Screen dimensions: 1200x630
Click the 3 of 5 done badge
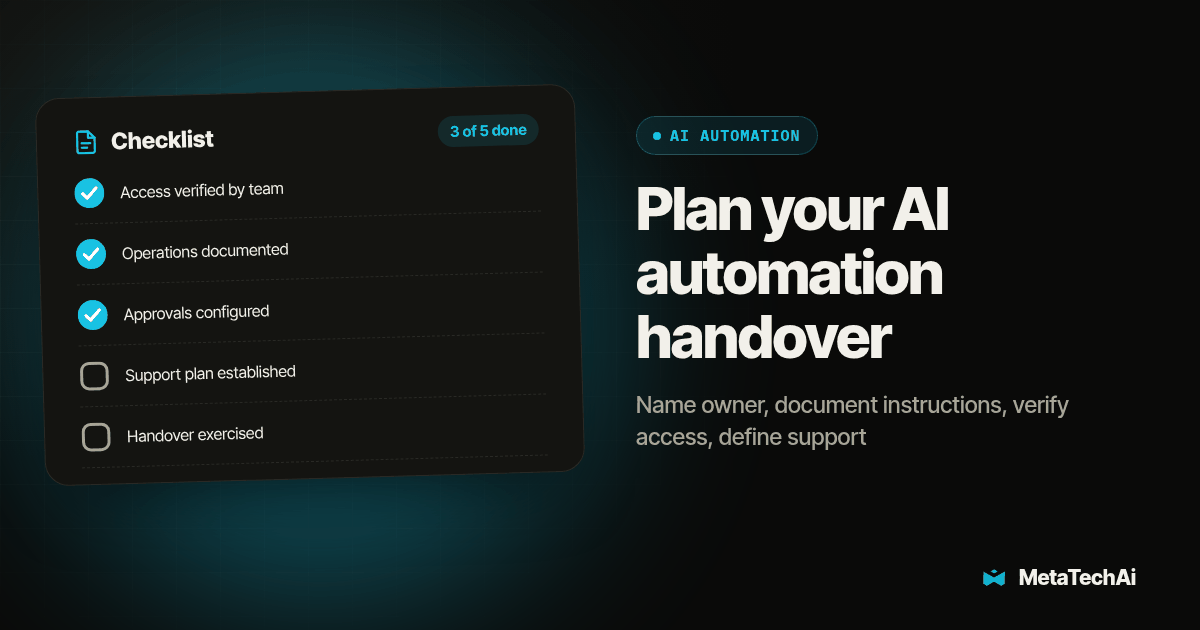(488, 131)
